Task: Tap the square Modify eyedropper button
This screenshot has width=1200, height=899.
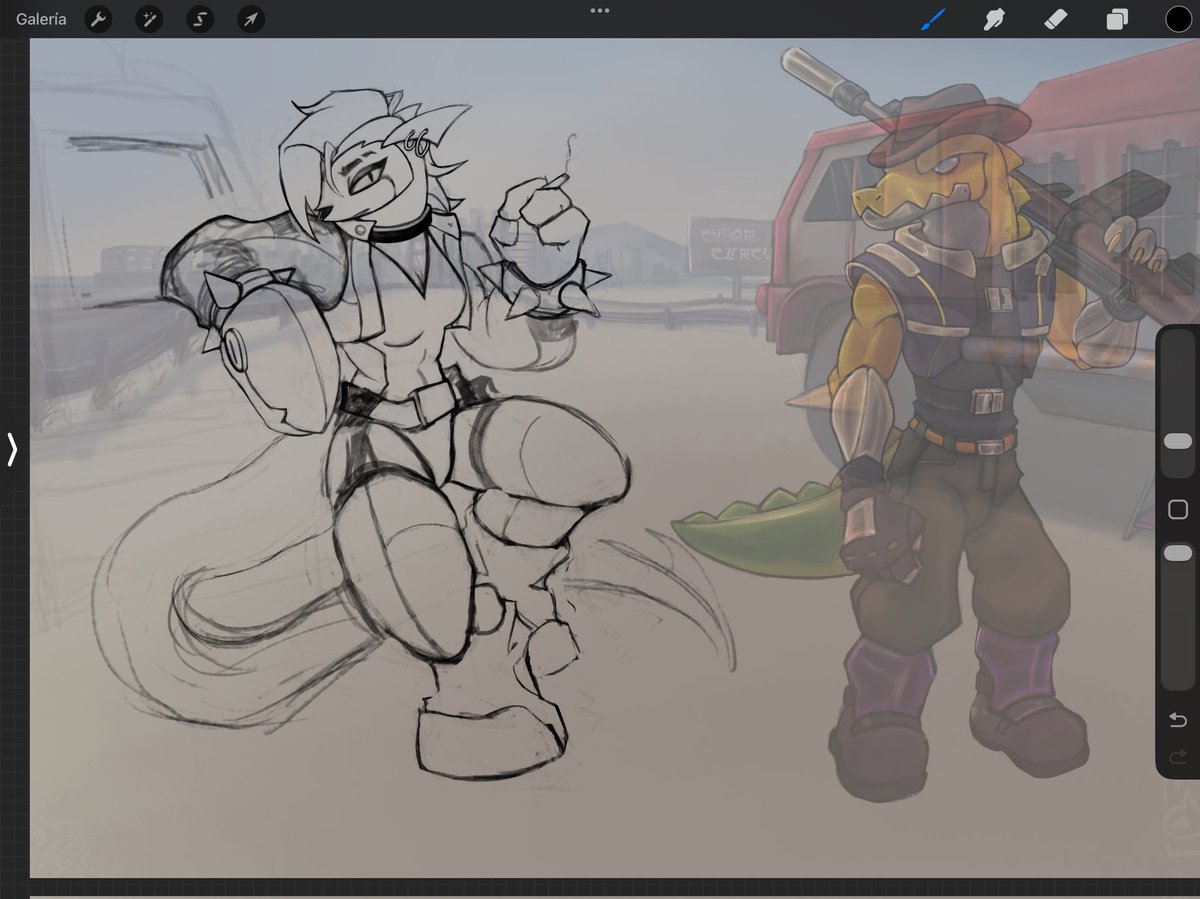Action: (x=1178, y=510)
